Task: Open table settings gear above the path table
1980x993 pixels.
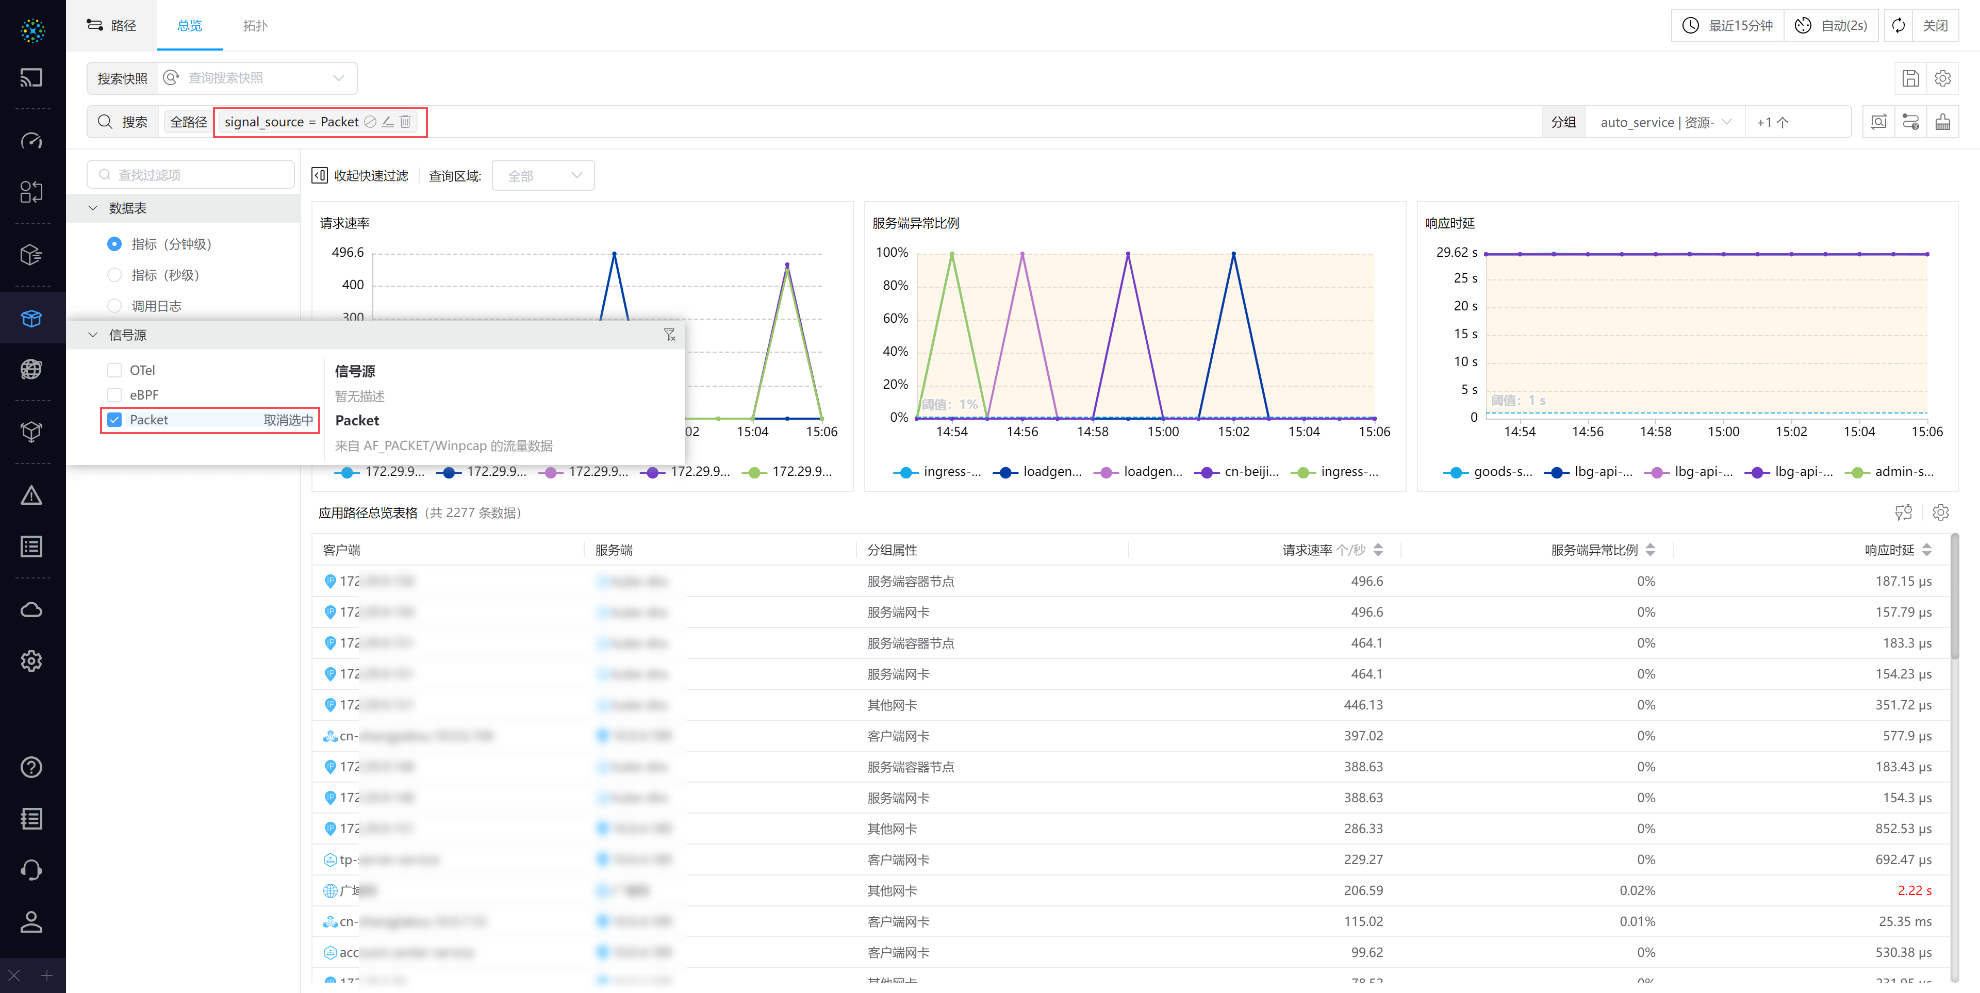Action: (x=1940, y=512)
